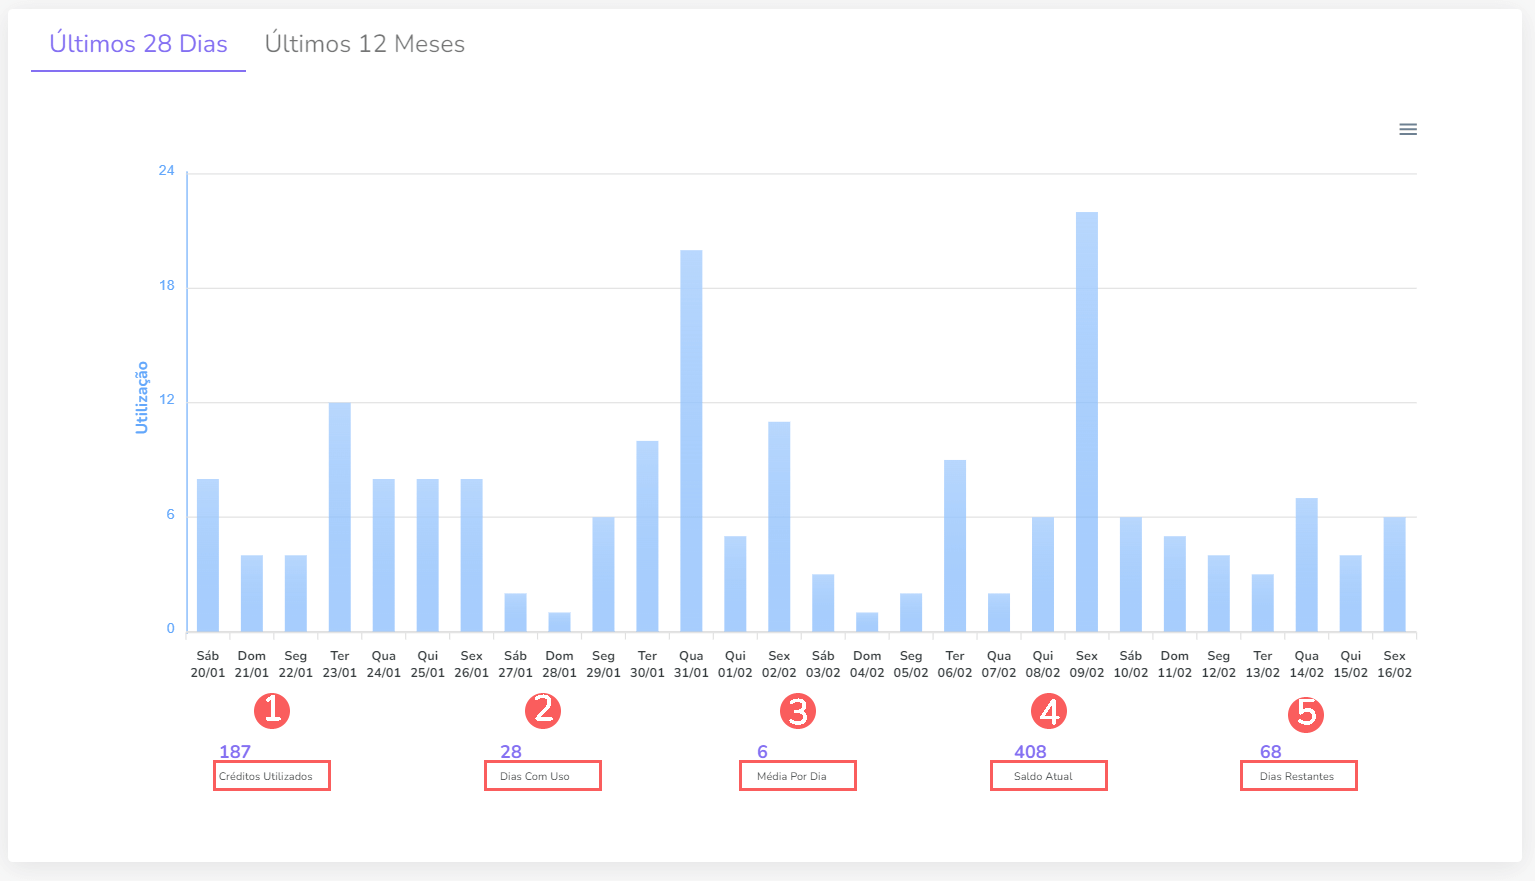Screen dimensions: 1535x881
Task: Select the tall bar for Qua 31/01
Action: click(x=691, y=441)
